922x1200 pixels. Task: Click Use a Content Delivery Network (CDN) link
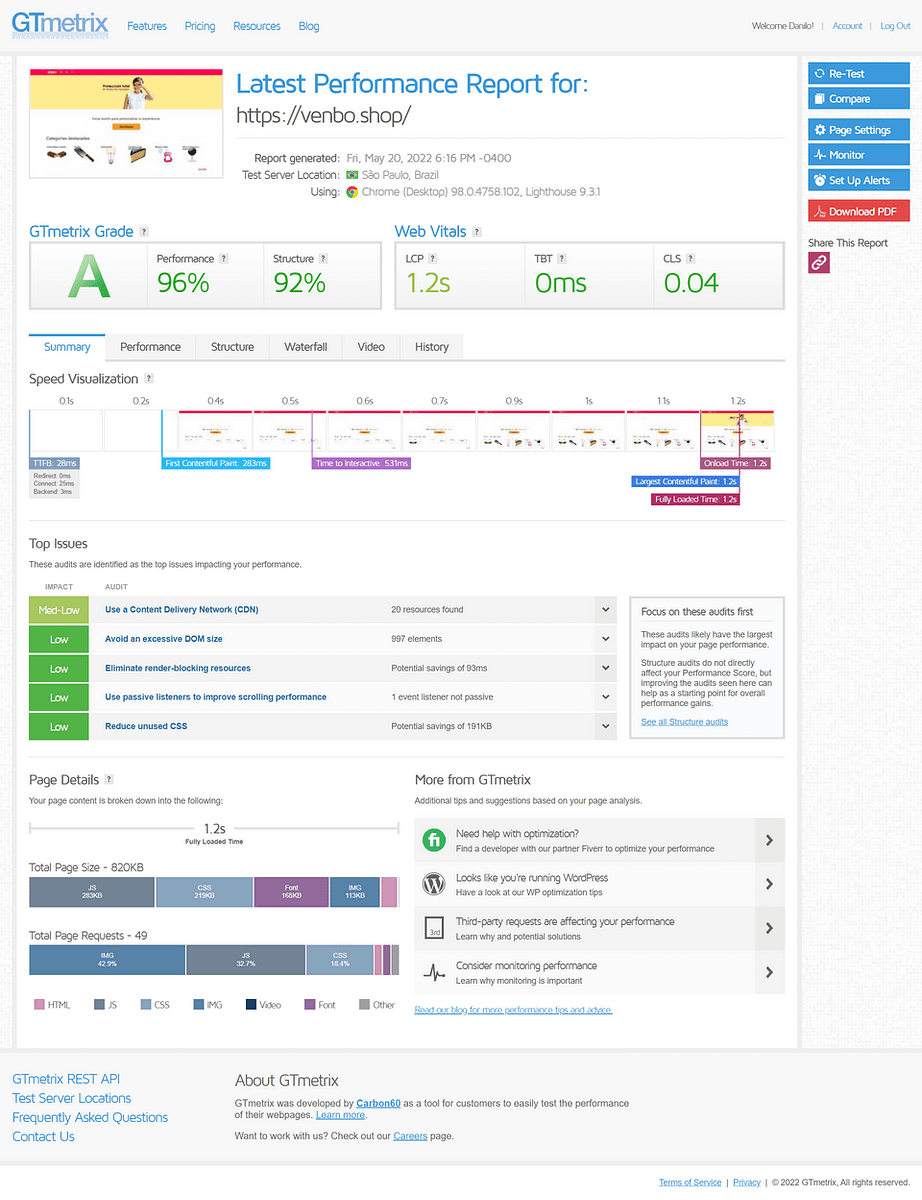(181, 609)
